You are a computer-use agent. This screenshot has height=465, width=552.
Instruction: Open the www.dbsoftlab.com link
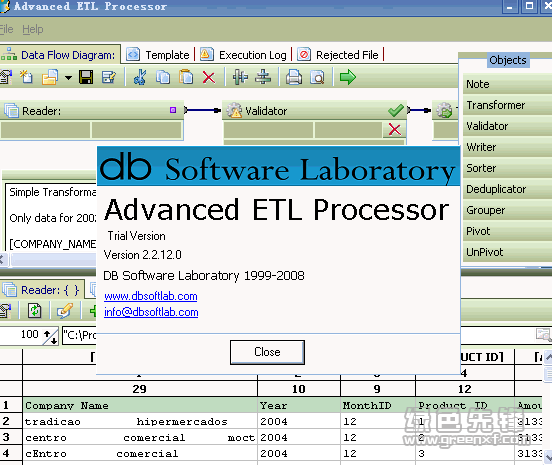point(151,296)
